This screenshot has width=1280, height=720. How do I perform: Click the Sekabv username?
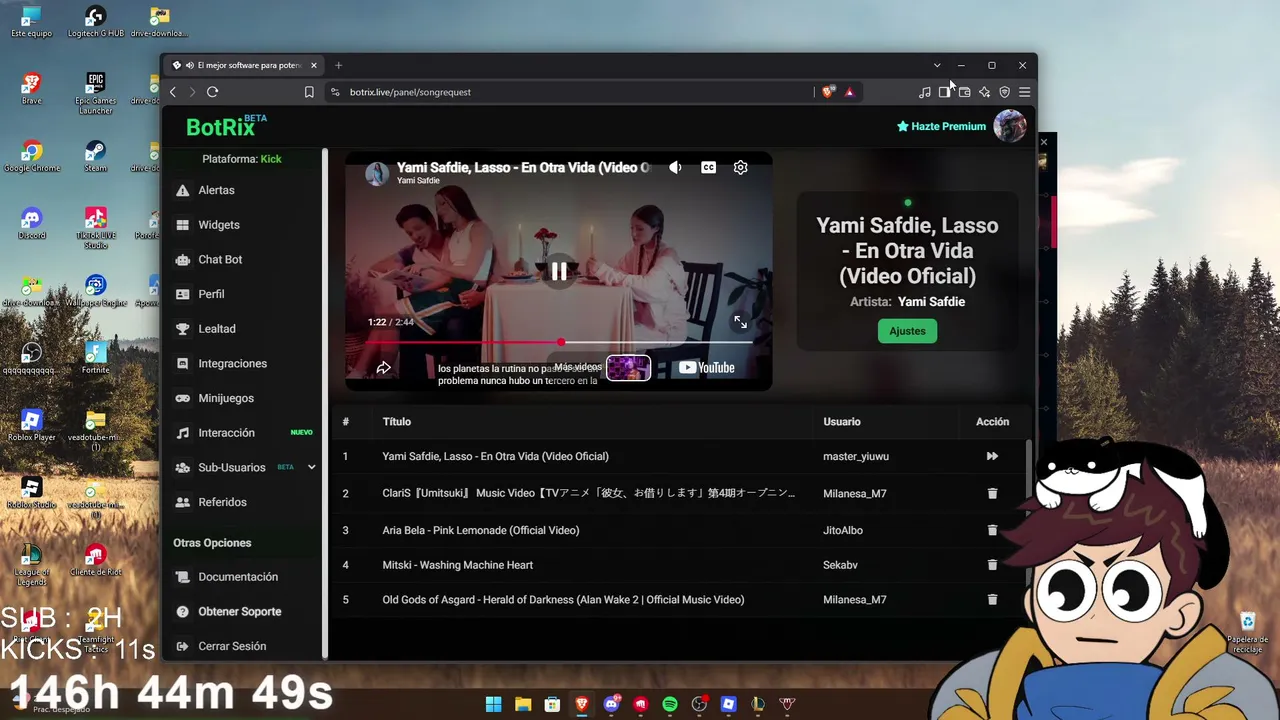pos(841,565)
